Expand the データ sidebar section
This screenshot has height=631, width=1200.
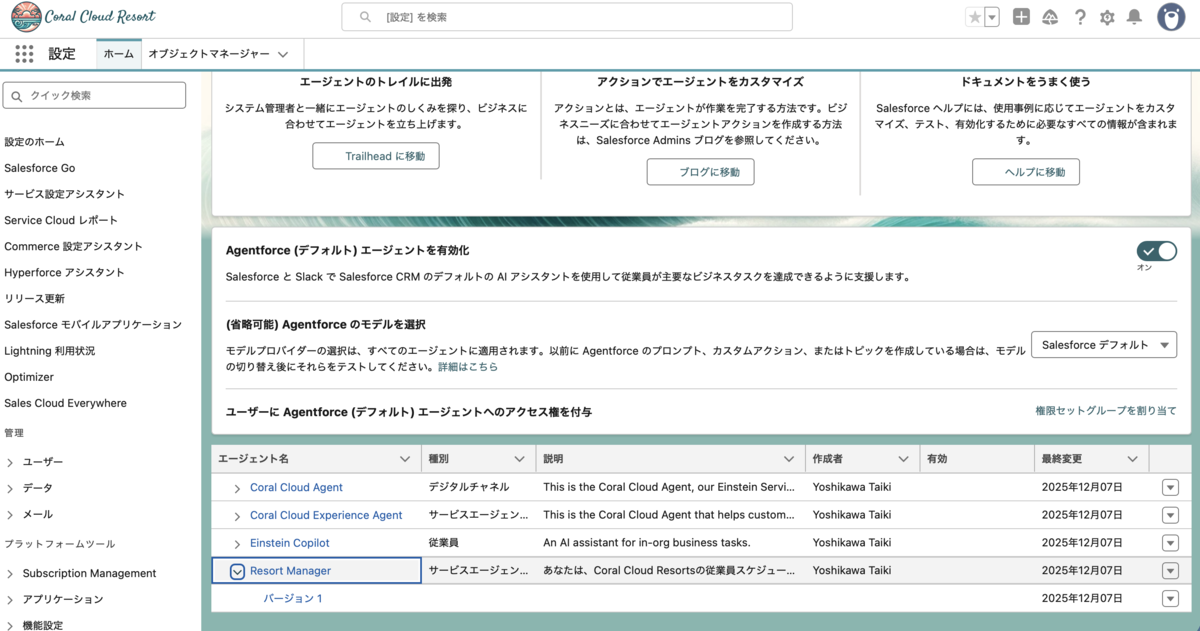tap(10, 488)
